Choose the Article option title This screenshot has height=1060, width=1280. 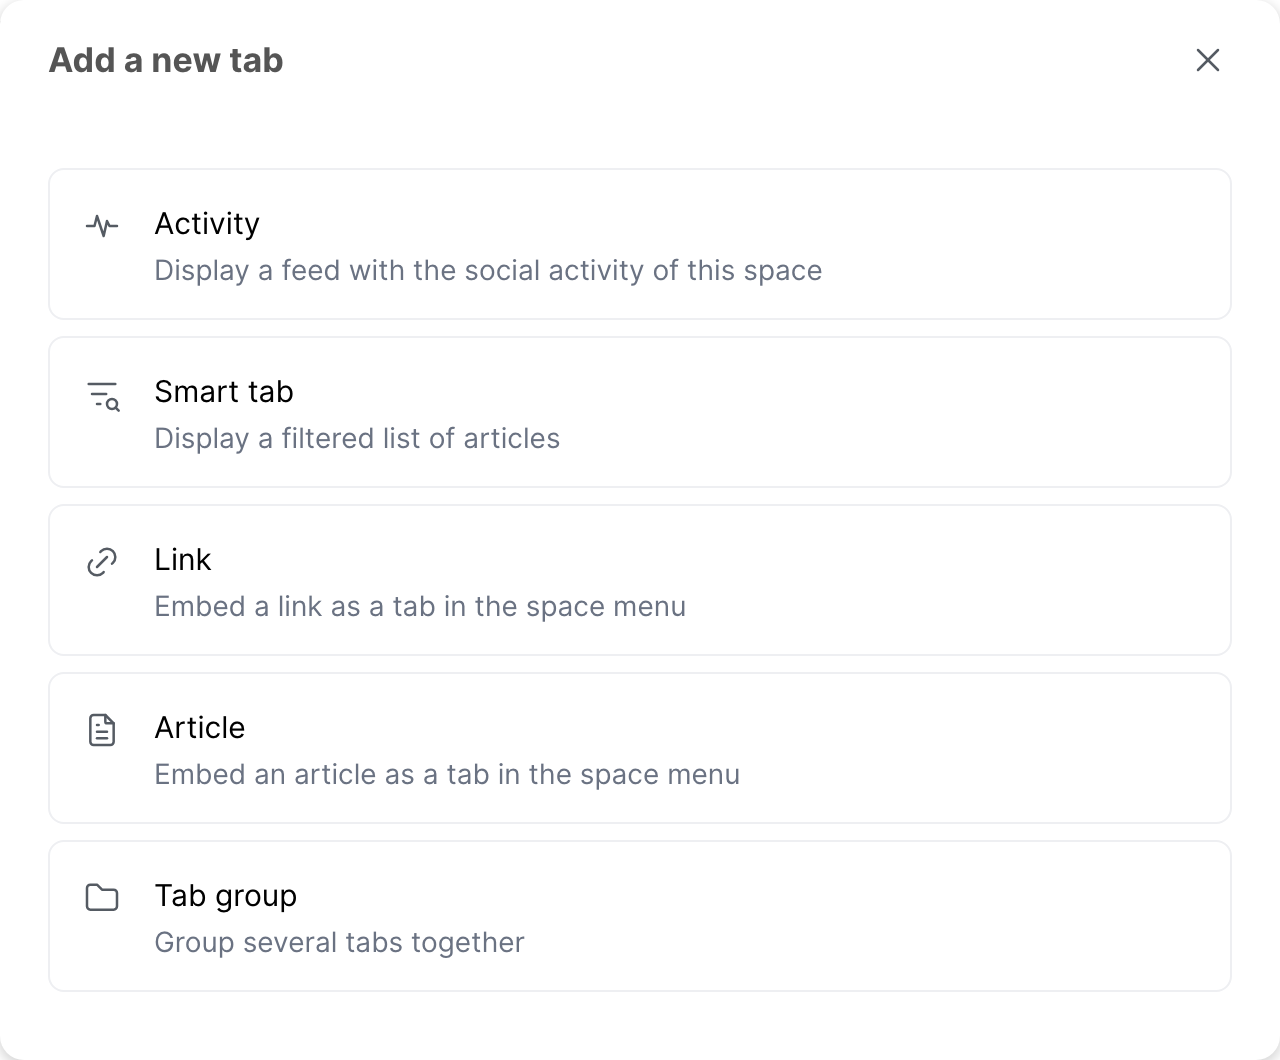click(200, 728)
